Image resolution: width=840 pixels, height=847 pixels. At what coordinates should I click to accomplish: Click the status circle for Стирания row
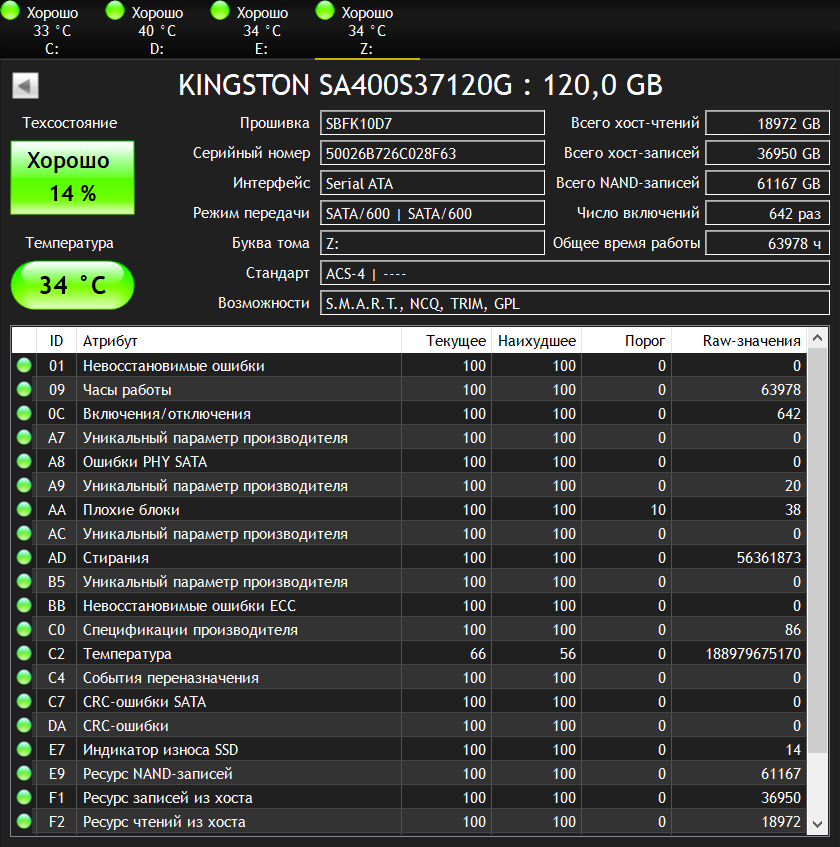pos(24,558)
